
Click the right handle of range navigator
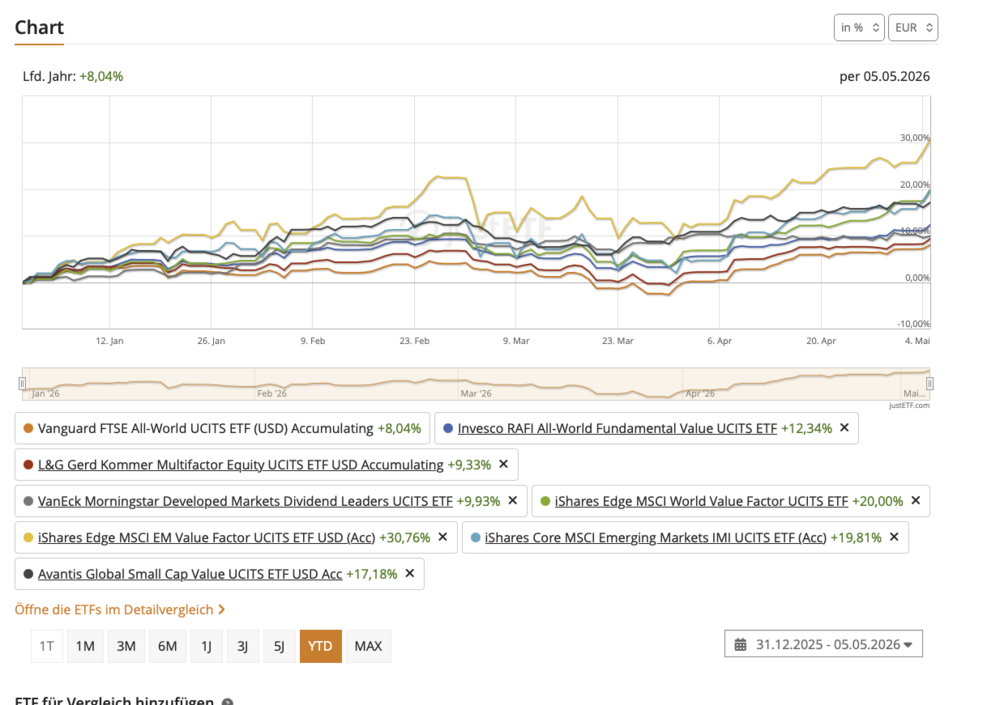(x=930, y=383)
